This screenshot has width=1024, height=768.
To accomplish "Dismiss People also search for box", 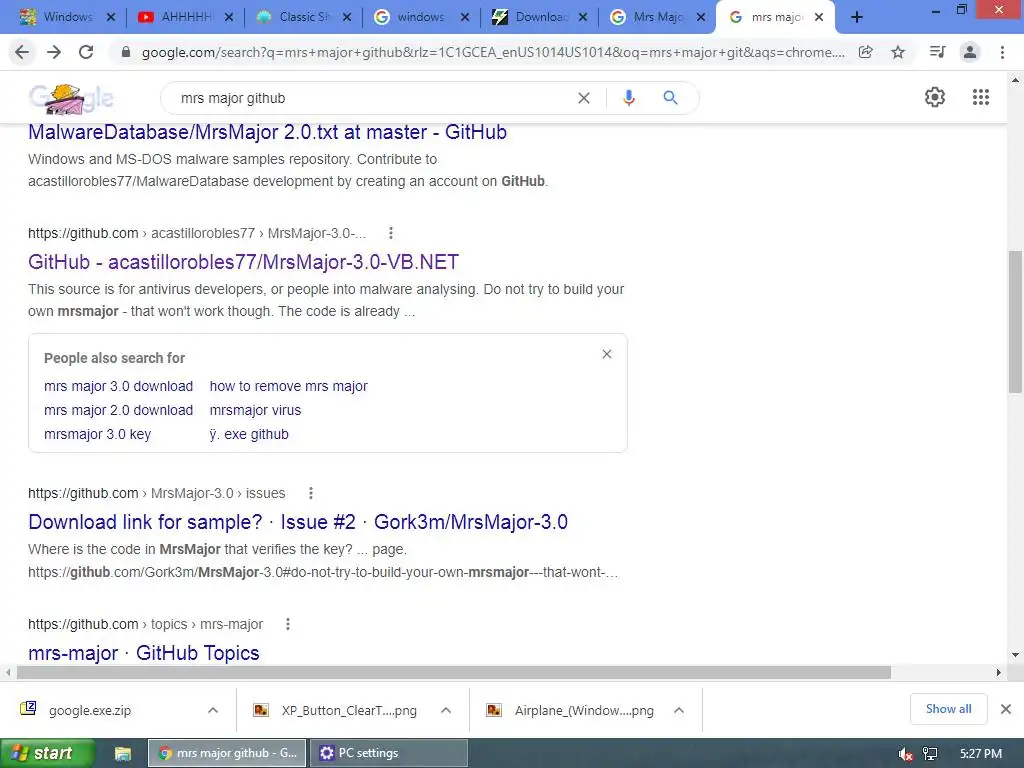I will tap(607, 354).
